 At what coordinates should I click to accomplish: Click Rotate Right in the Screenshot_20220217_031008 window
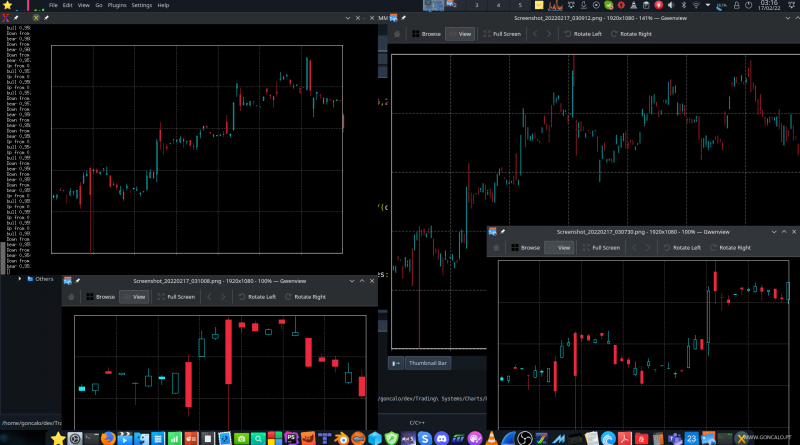pyautogui.click(x=305, y=297)
